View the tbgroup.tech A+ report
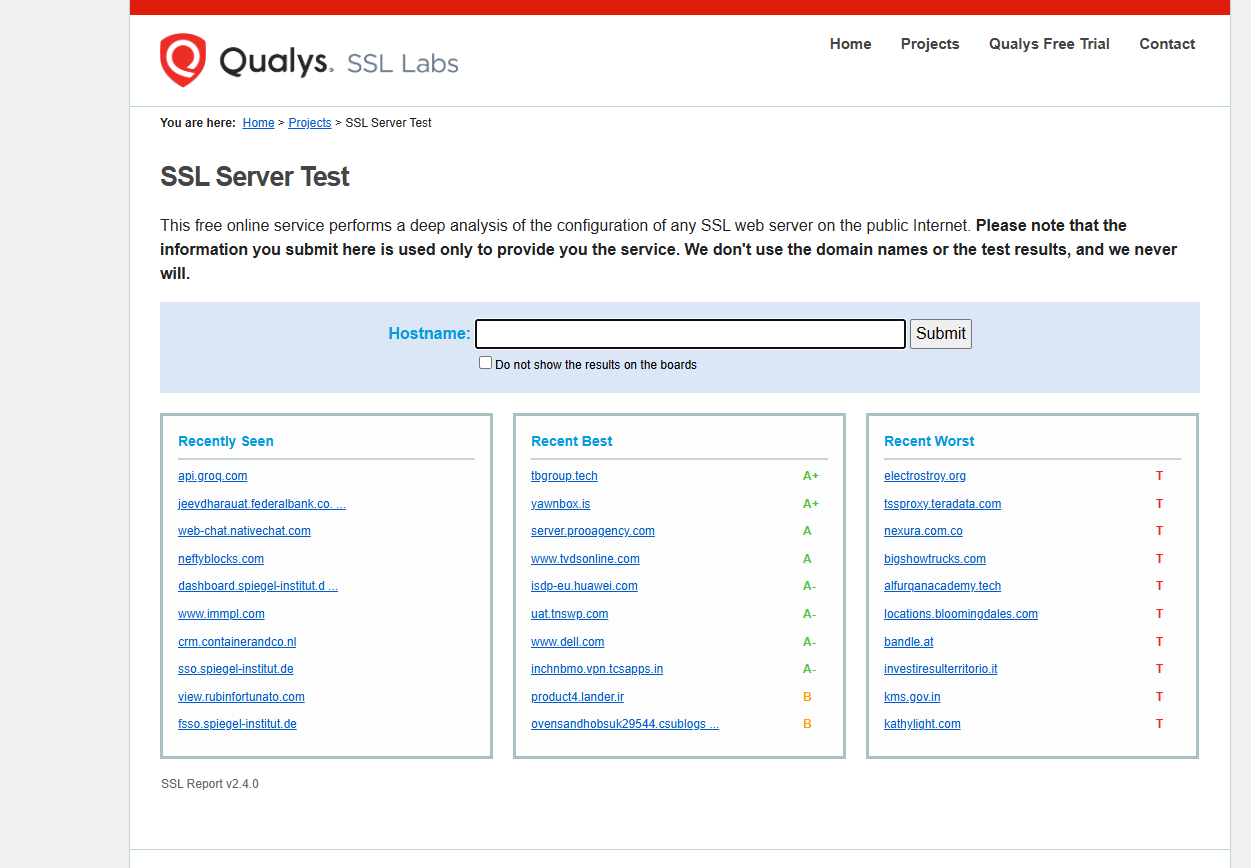This screenshot has width=1251, height=868. click(x=564, y=475)
